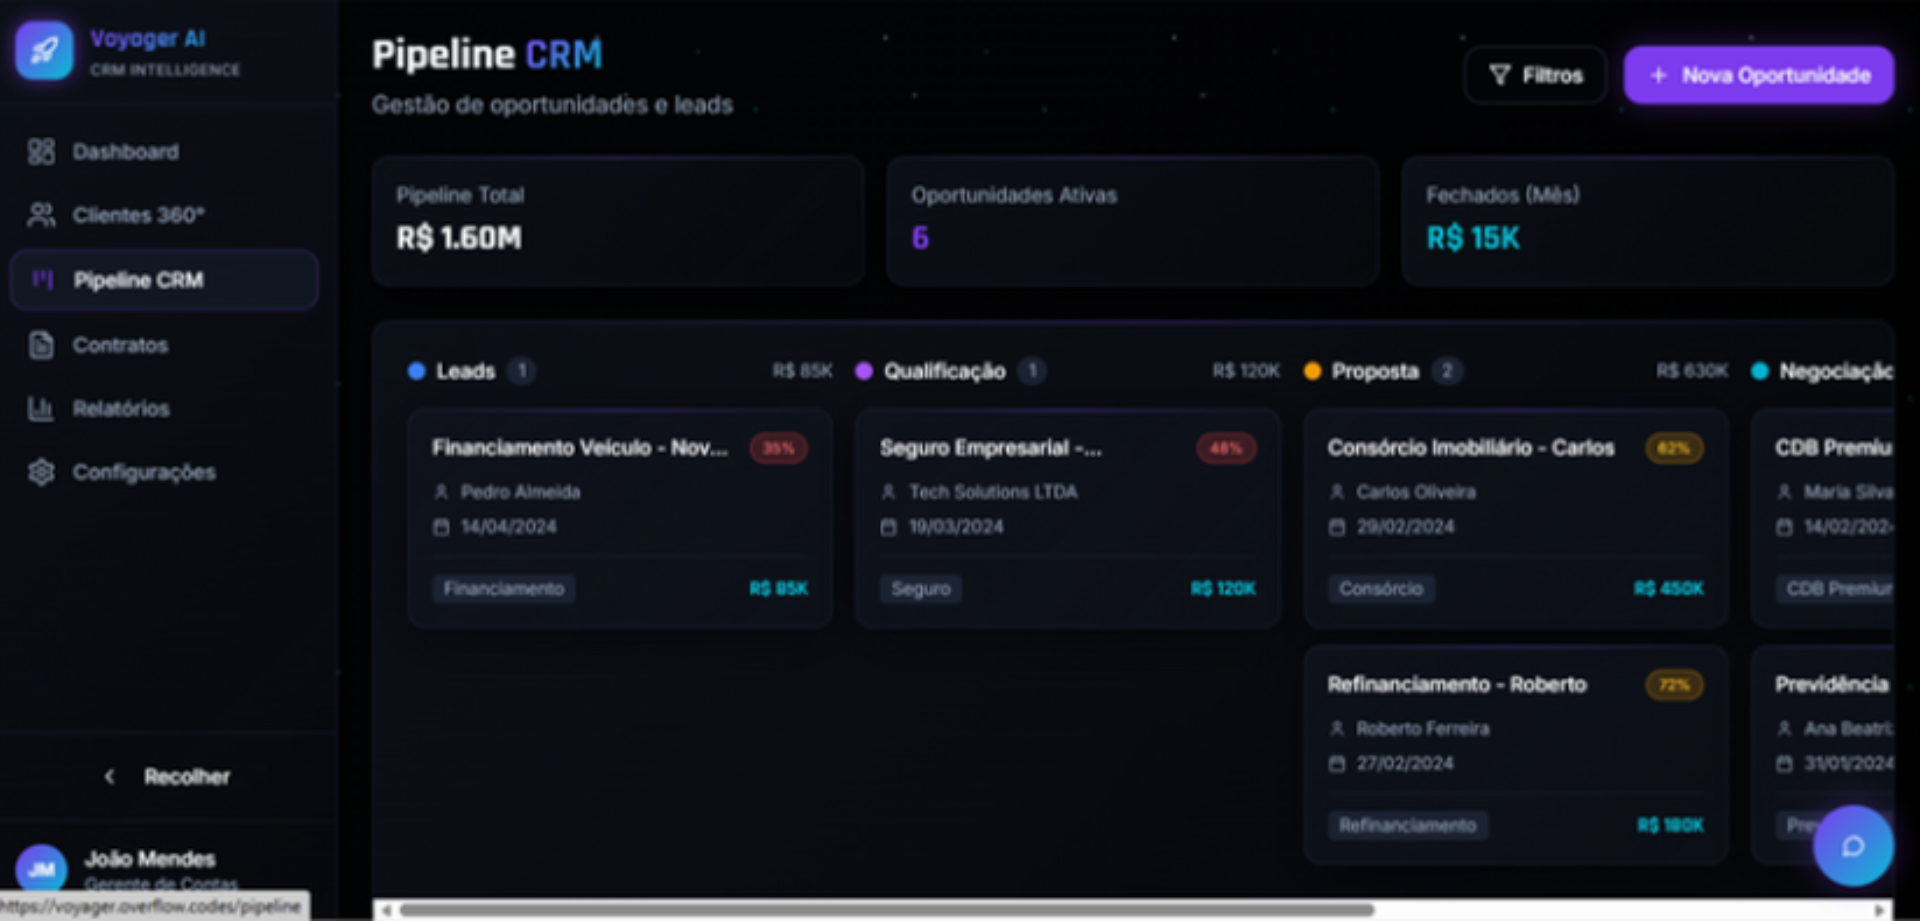
Task: Click calendar icon beside 14/04/2024
Action: [x=441, y=527]
